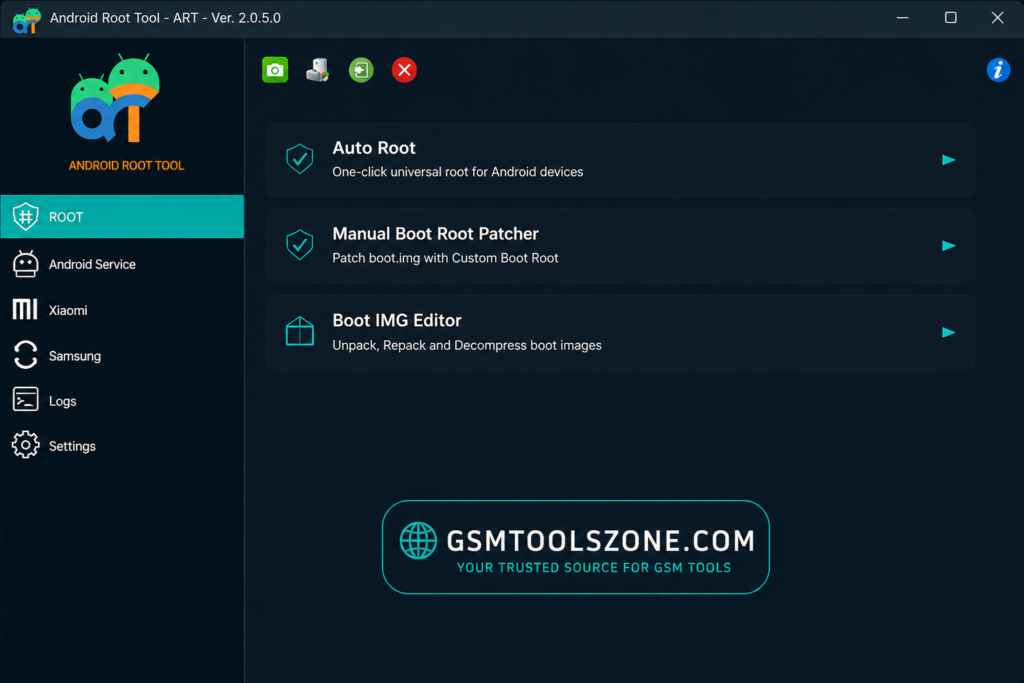Open the Boot IMG Editor title

click(x=397, y=321)
